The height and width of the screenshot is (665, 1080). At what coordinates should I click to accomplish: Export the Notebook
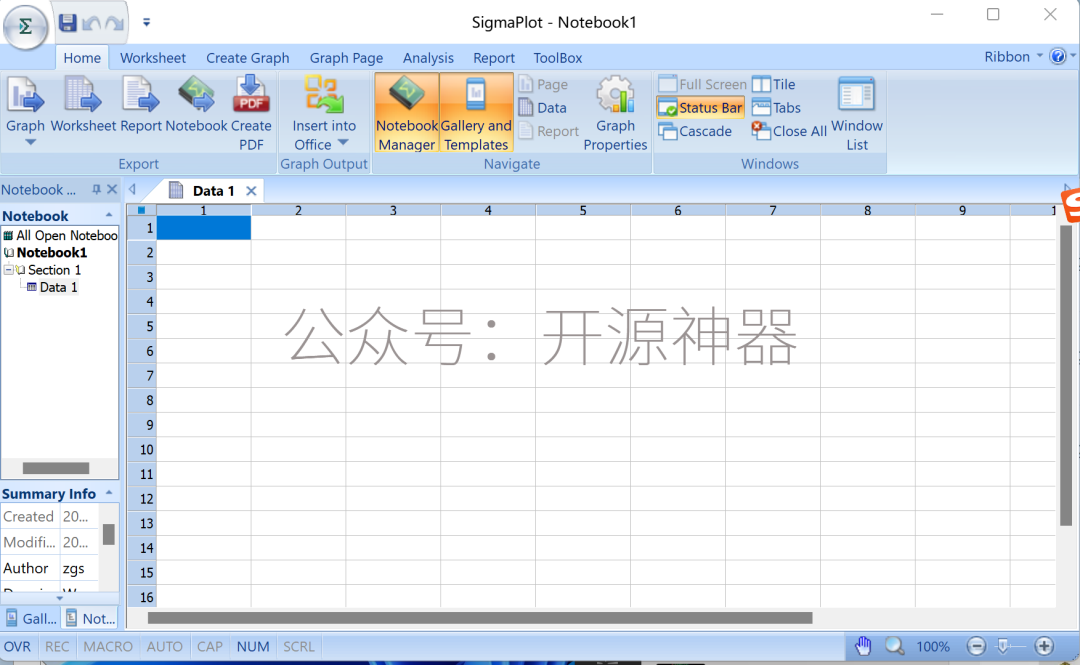click(196, 104)
